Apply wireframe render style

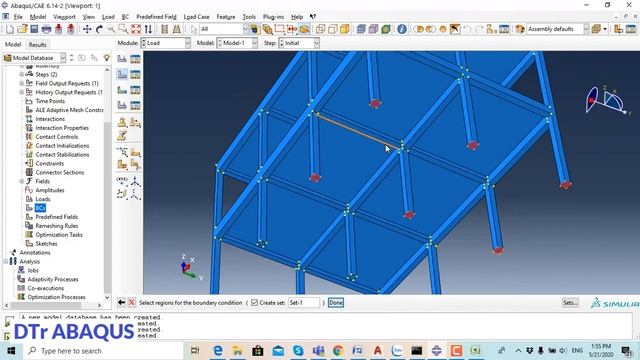tap(321, 29)
